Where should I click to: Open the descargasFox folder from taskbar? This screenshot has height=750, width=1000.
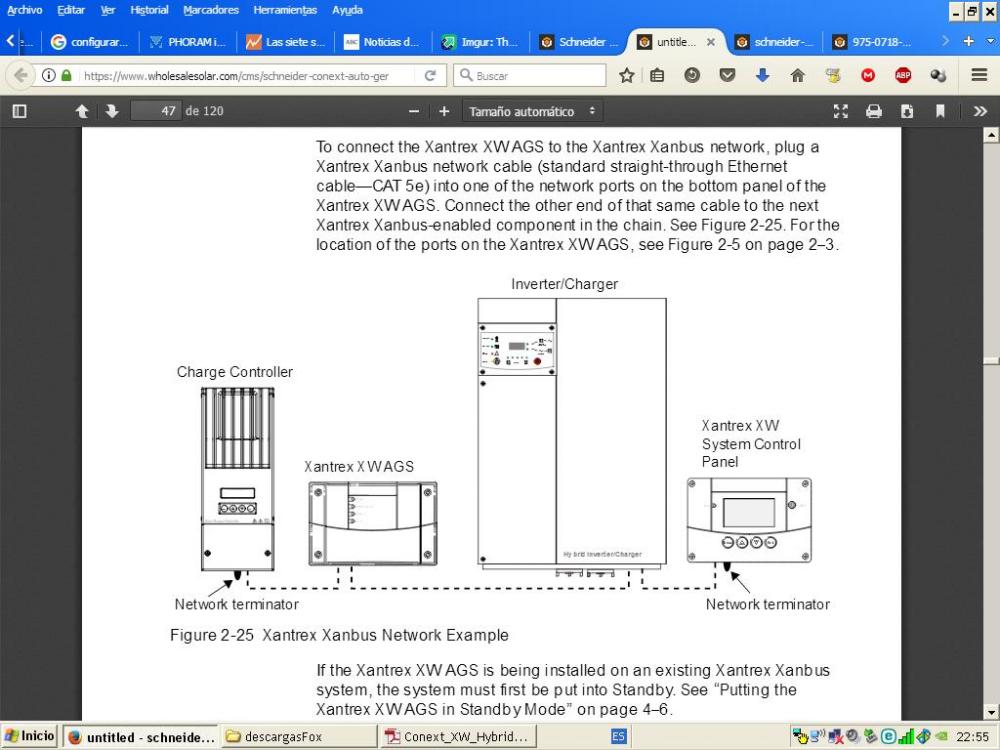click(300, 737)
